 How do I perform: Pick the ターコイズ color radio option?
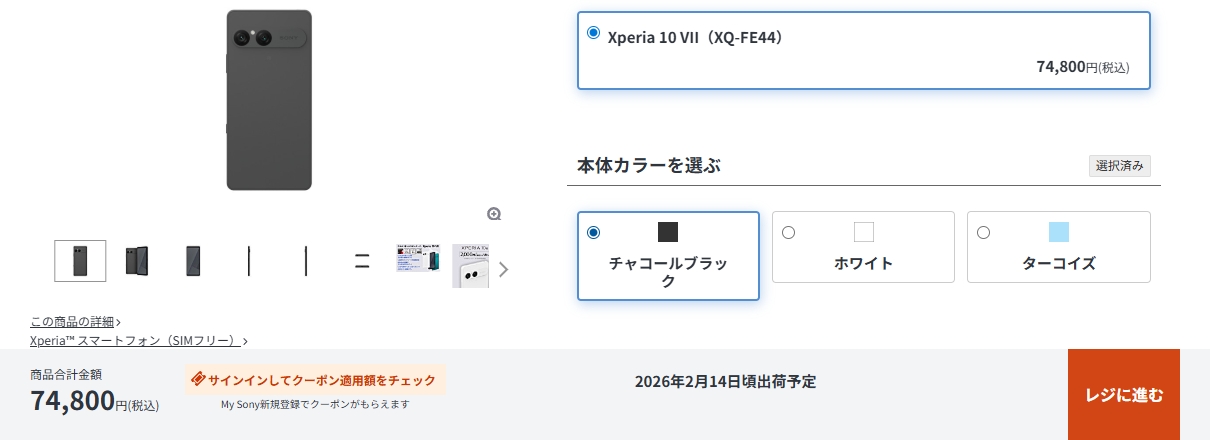[984, 232]
